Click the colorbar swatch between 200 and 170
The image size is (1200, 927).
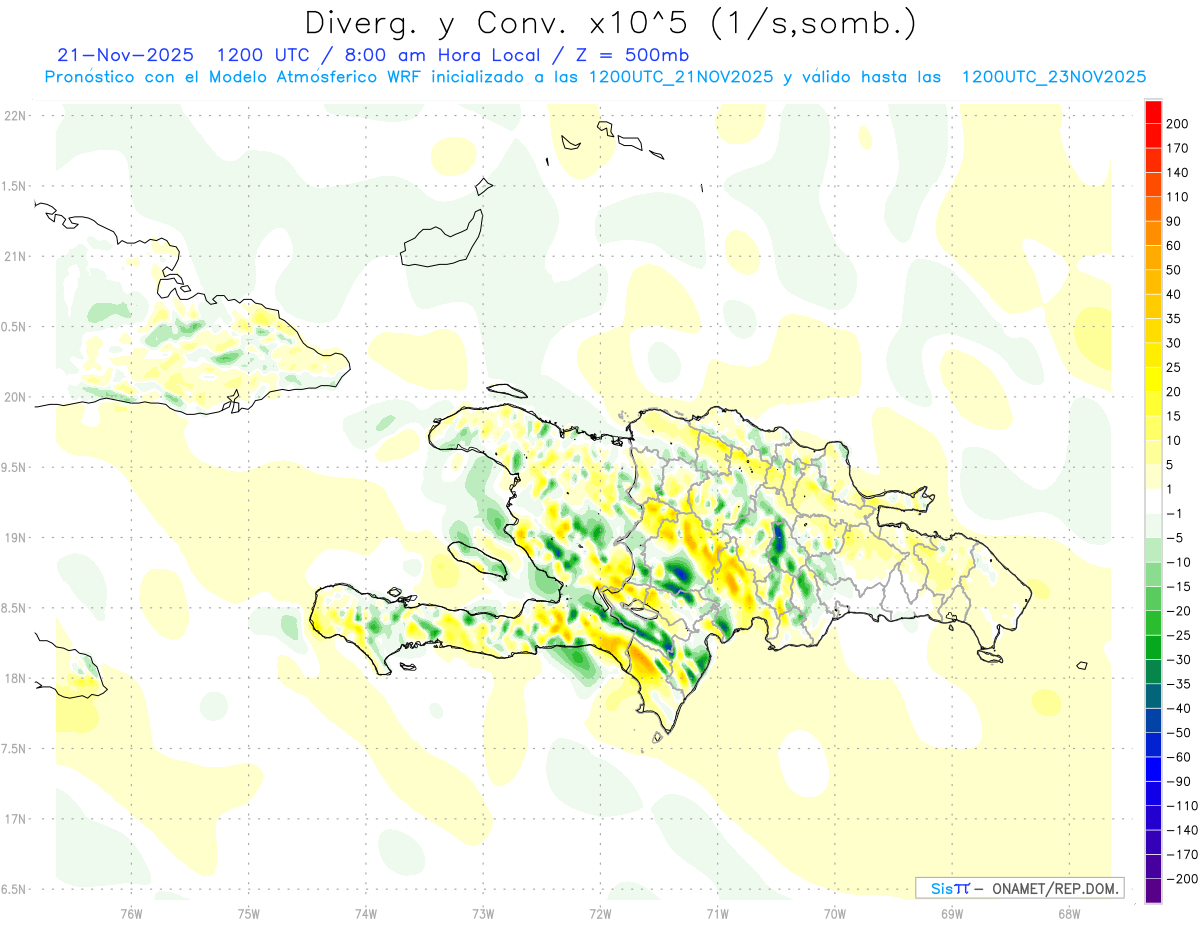(1152, 135)
